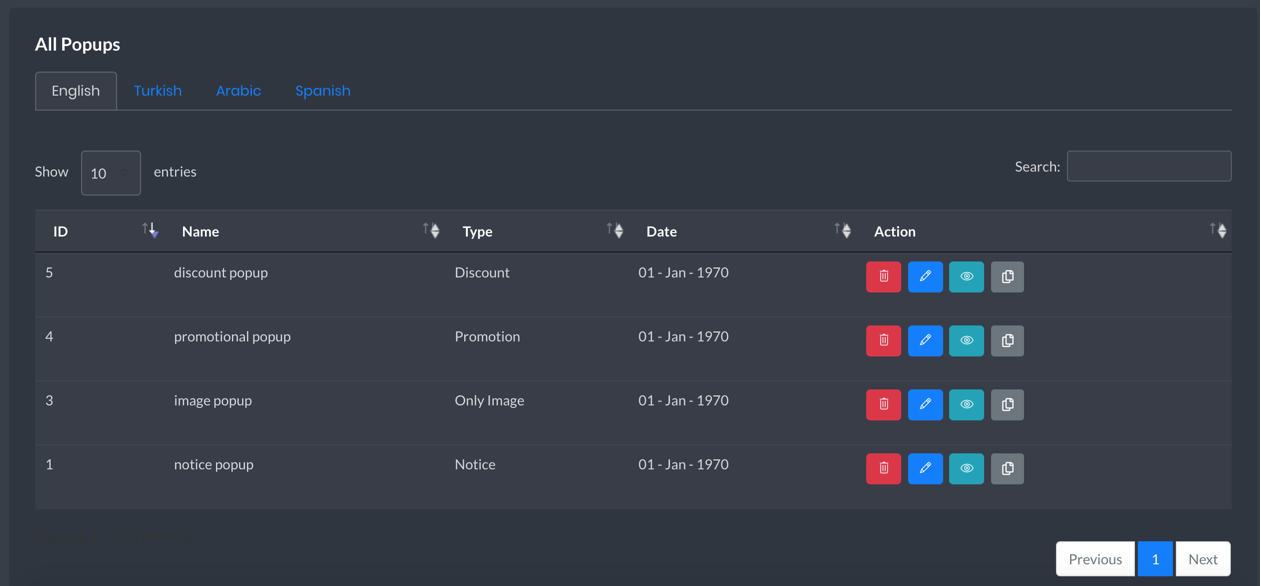This screenshot has width=1261, height=586.
Task: Open the show entries count dropdown
Action: tap(110, 173)
